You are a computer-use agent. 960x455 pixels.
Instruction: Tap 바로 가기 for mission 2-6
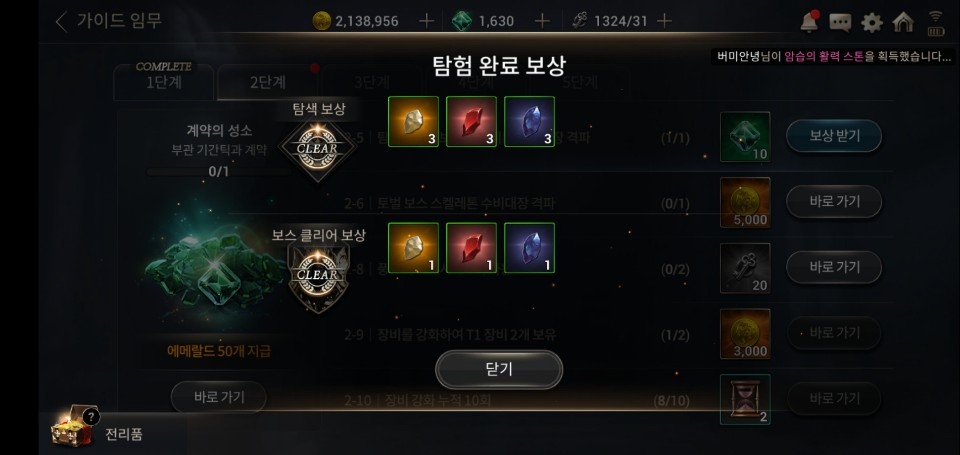click(834, 201)
